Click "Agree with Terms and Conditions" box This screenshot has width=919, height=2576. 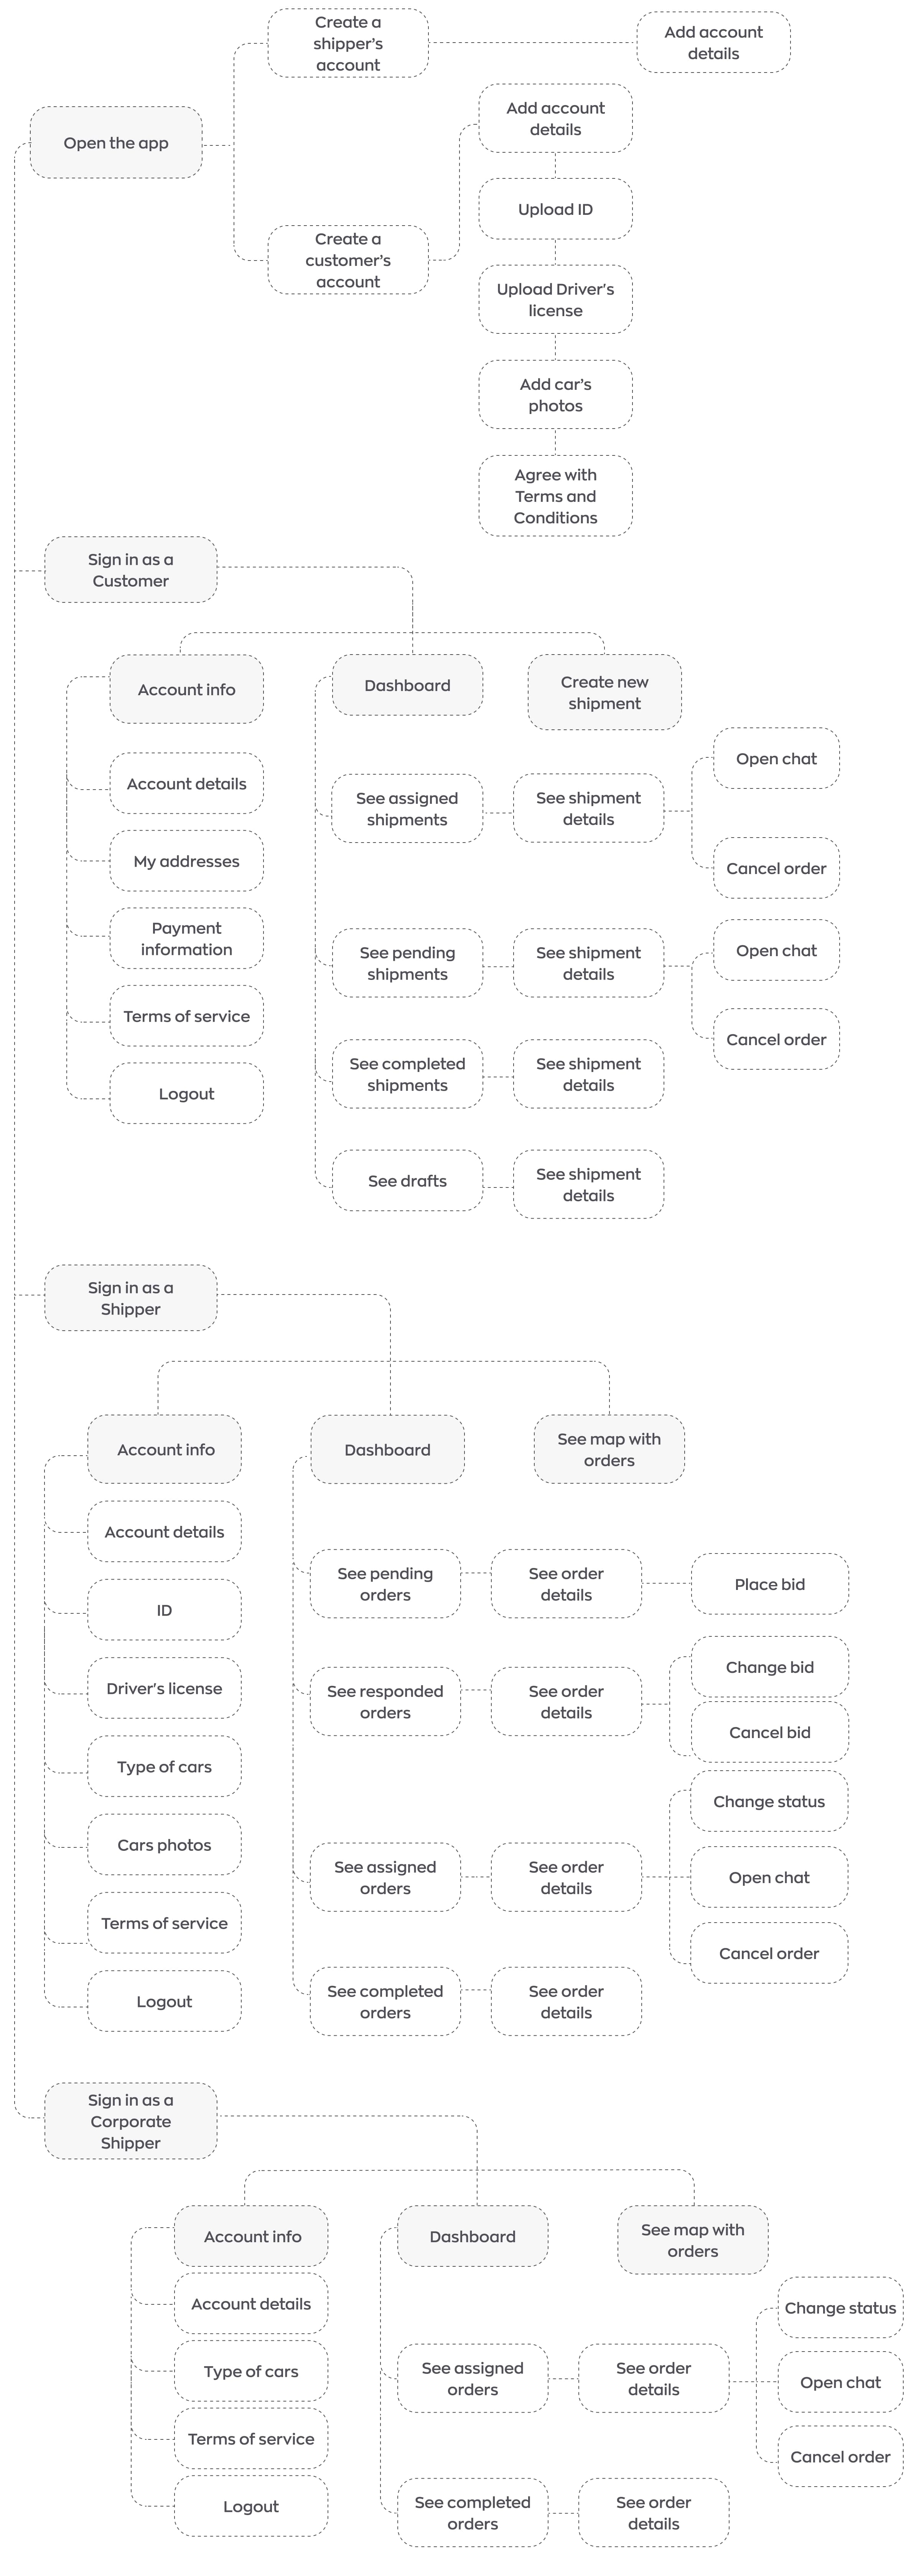click(x=555, y=496)
